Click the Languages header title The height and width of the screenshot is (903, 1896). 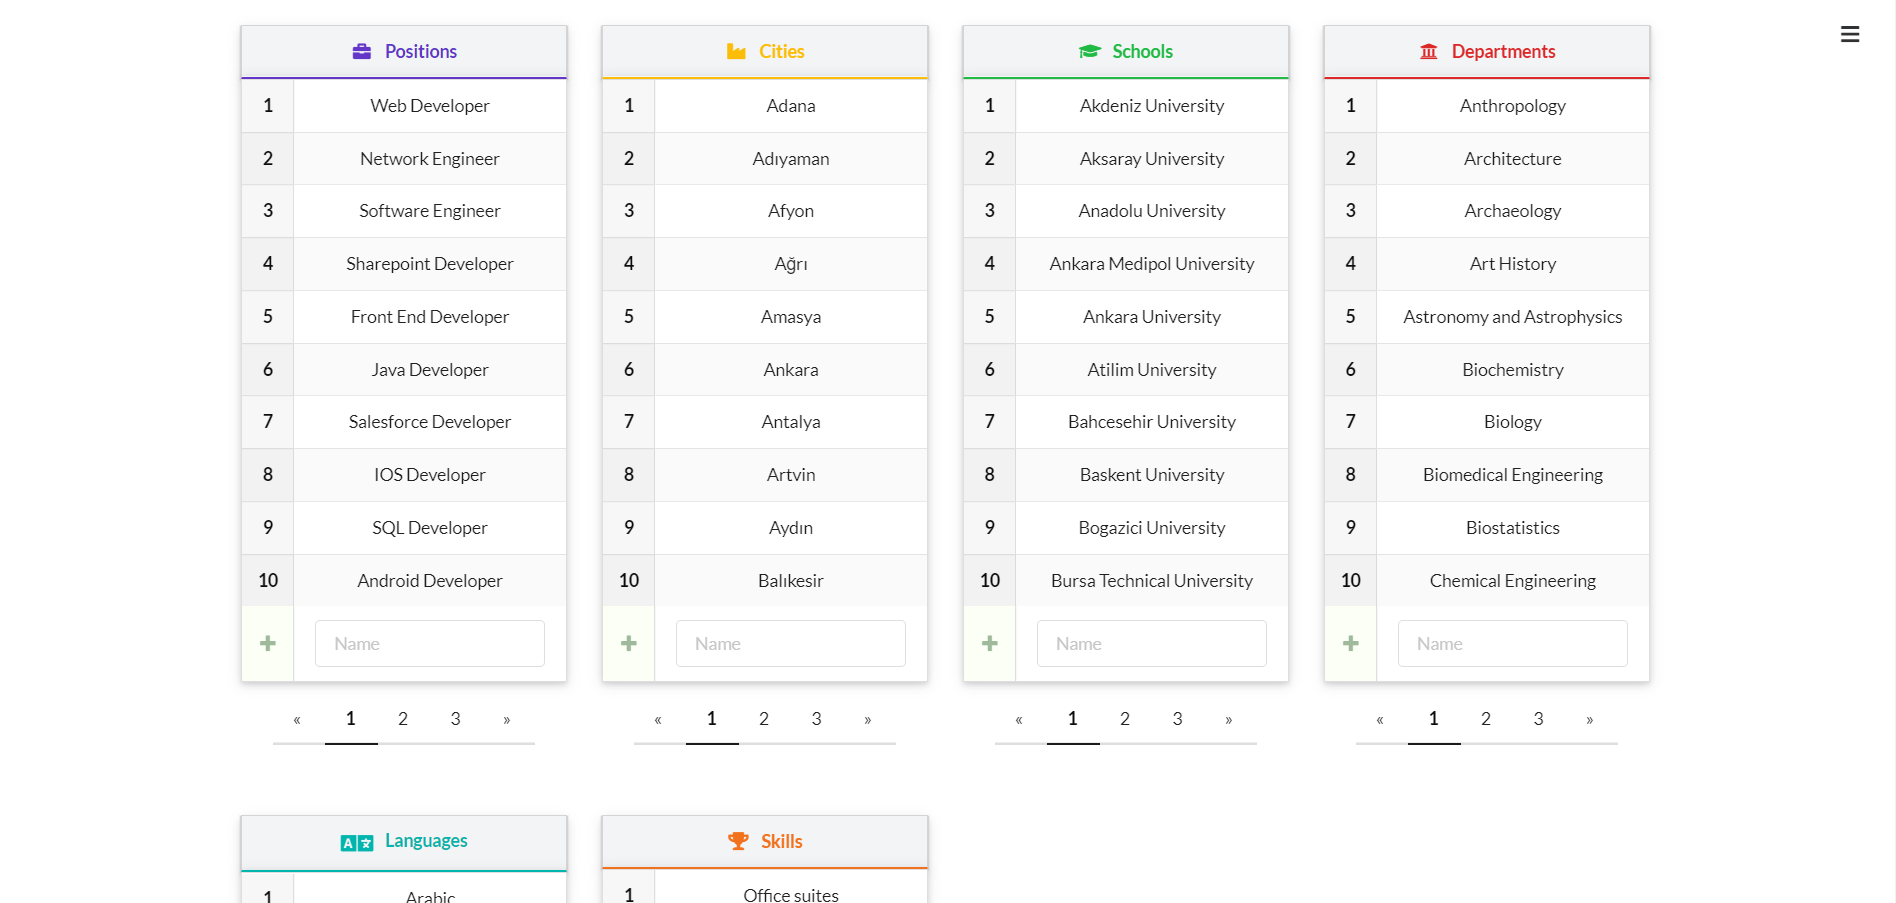(426, 841)
